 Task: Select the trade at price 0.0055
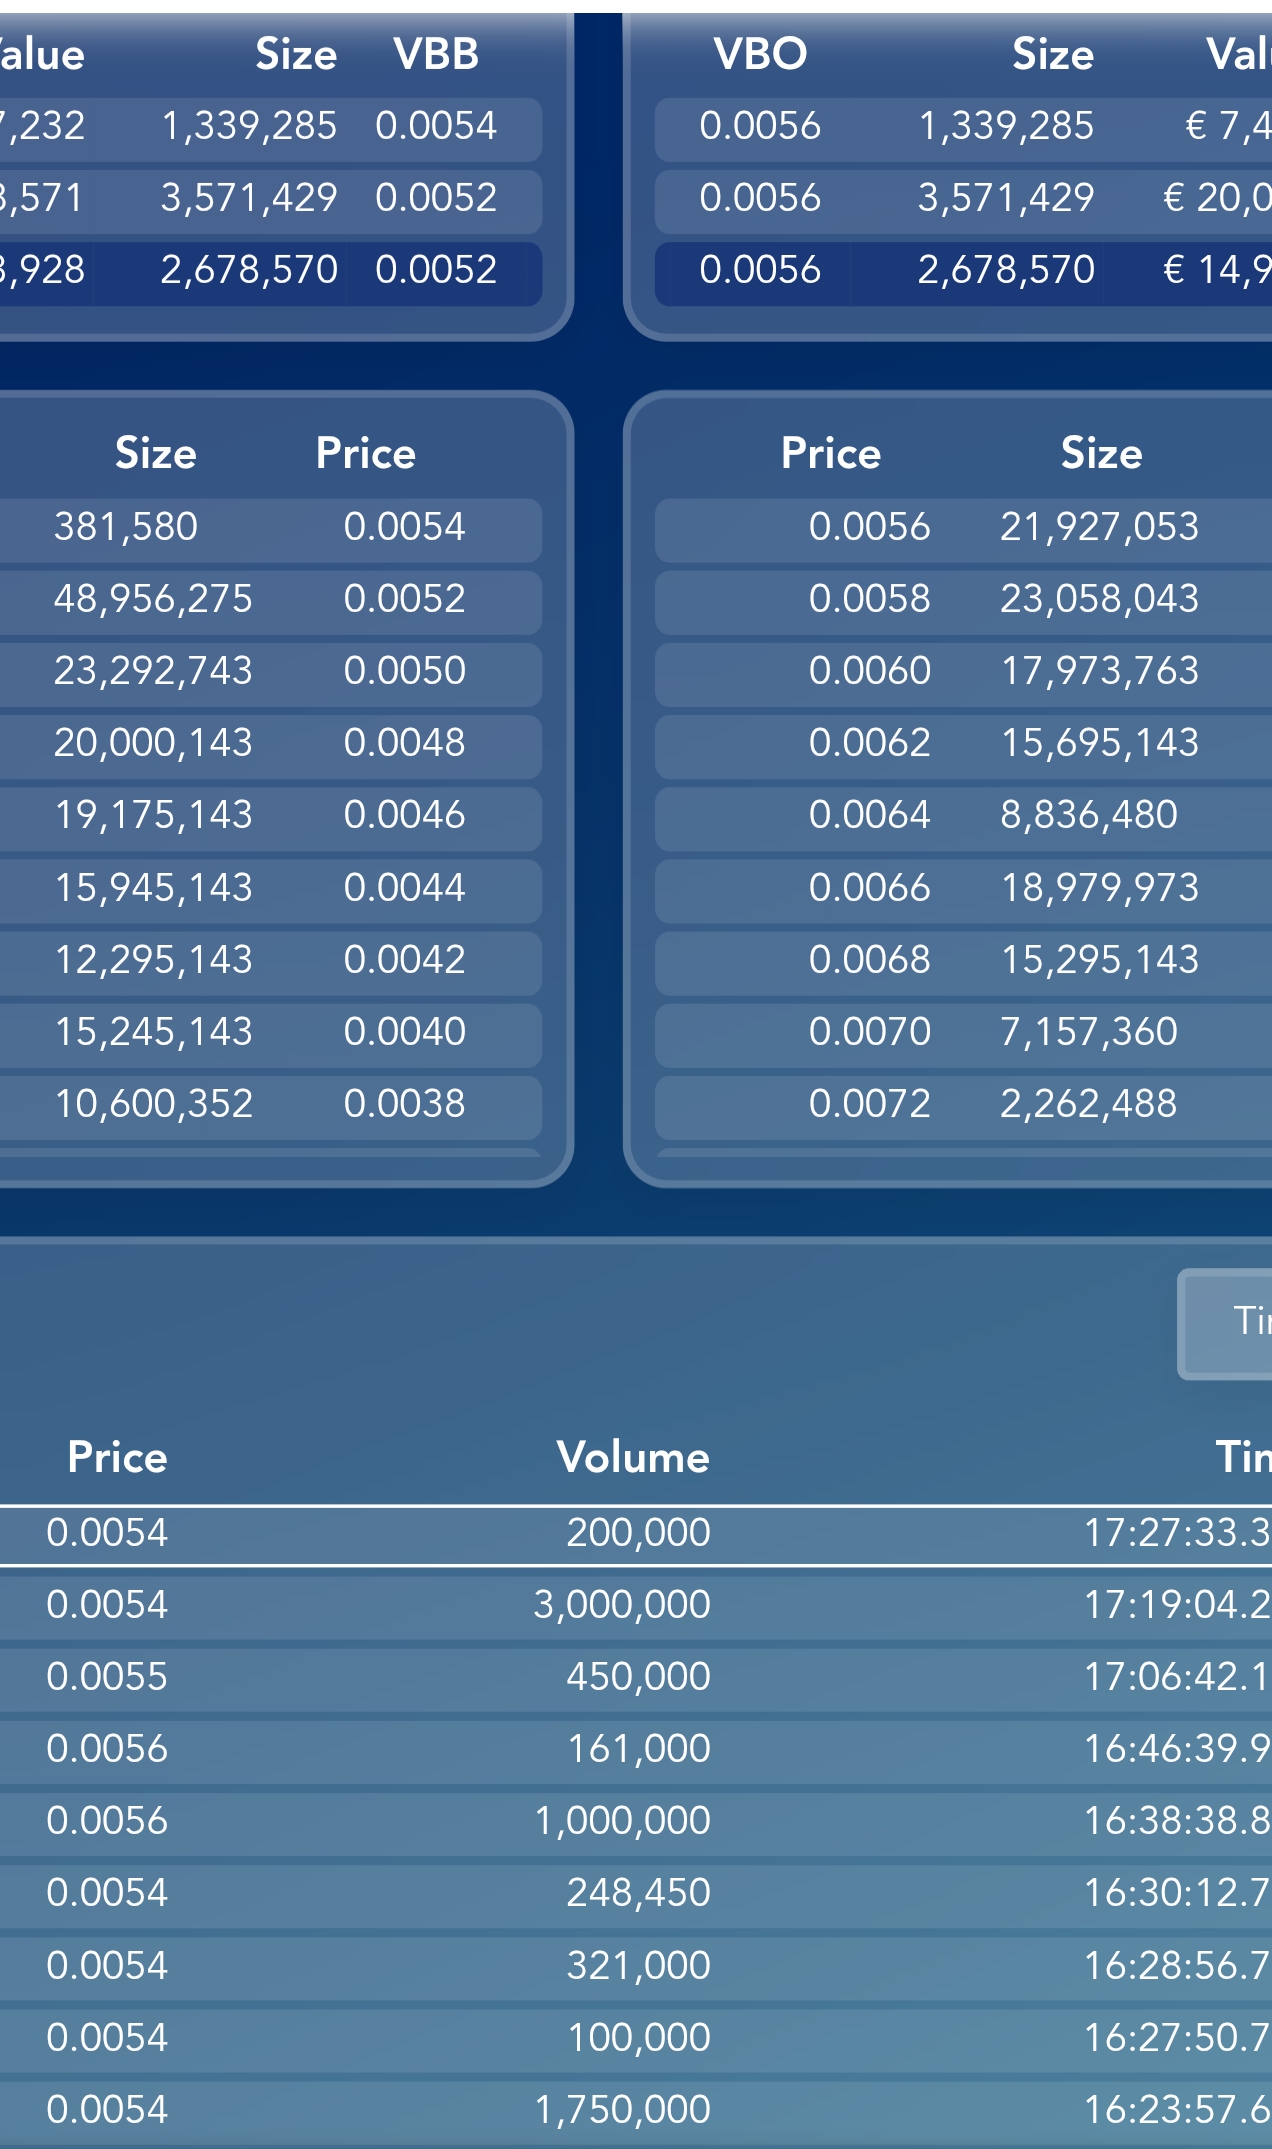click(x=636, y=1677)
